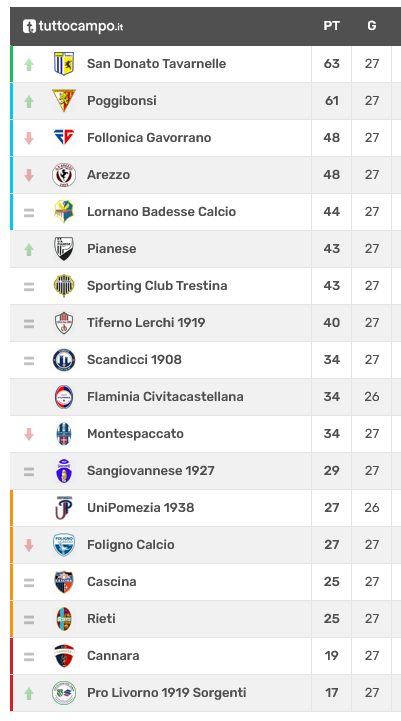Open Montespaccato team link
Screen dimensions: 401x721
(x=135, y=434)
